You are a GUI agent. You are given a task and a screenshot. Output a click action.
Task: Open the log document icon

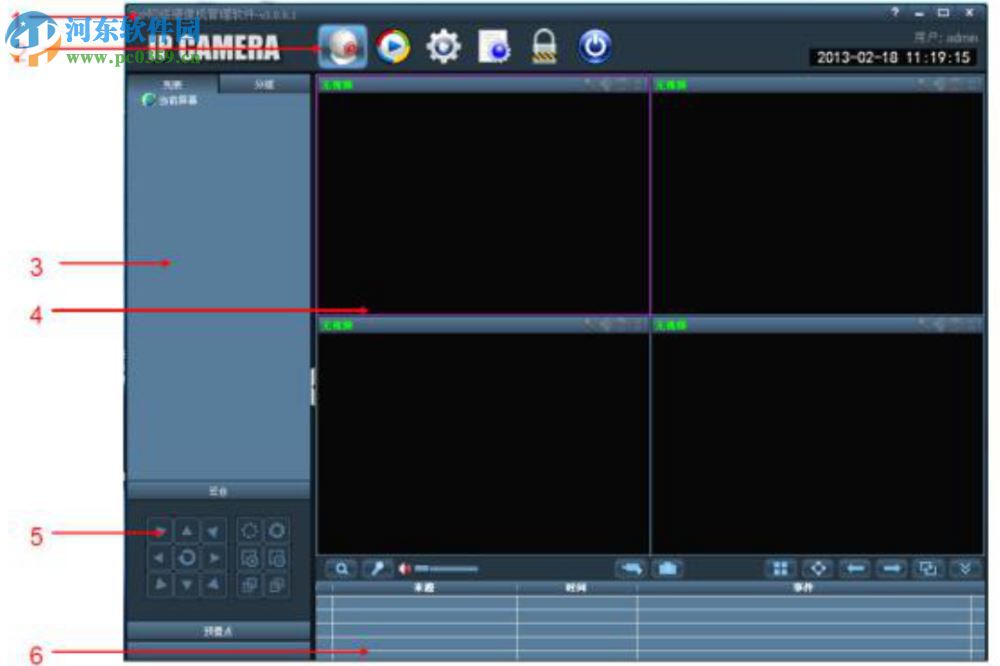[x=494, y=47]
